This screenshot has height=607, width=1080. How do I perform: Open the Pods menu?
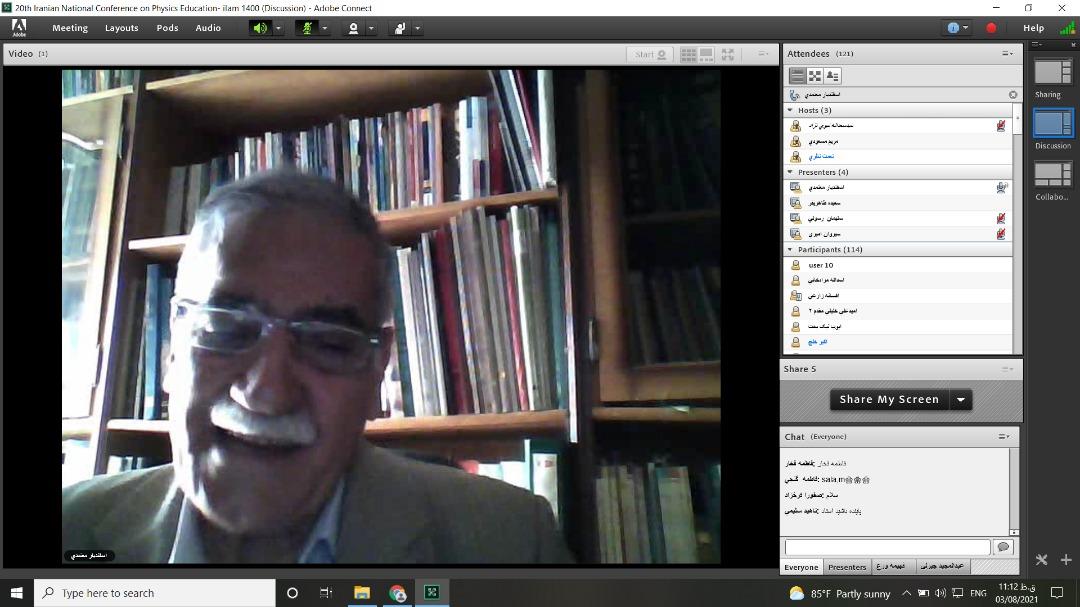167,28
